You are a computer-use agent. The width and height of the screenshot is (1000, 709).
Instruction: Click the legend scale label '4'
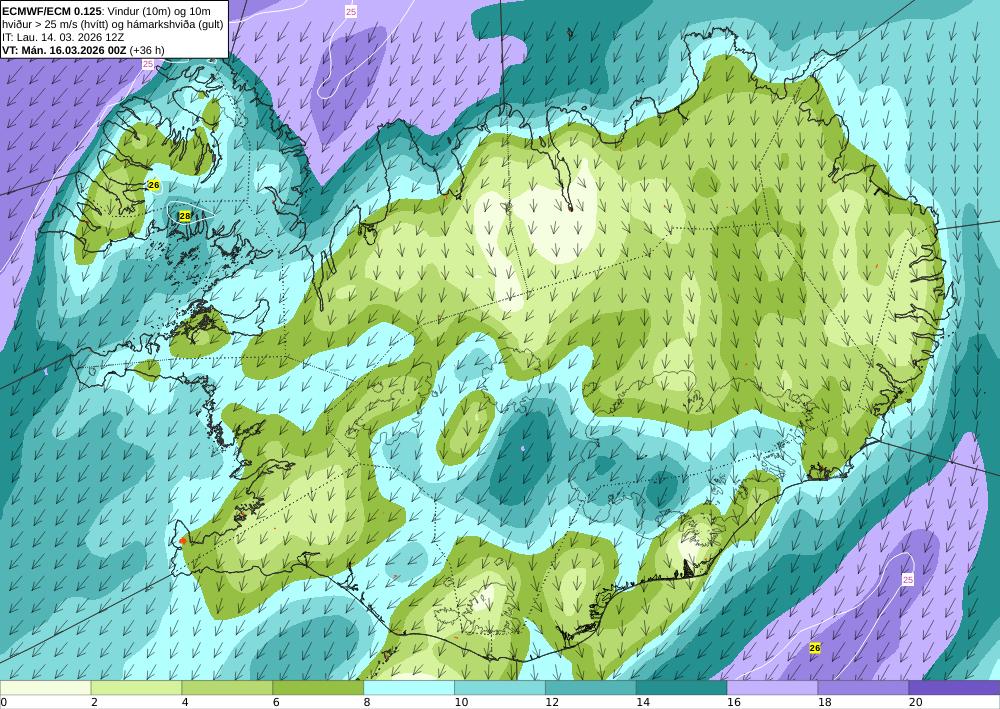pyautogui.click(x=185, y=703)
